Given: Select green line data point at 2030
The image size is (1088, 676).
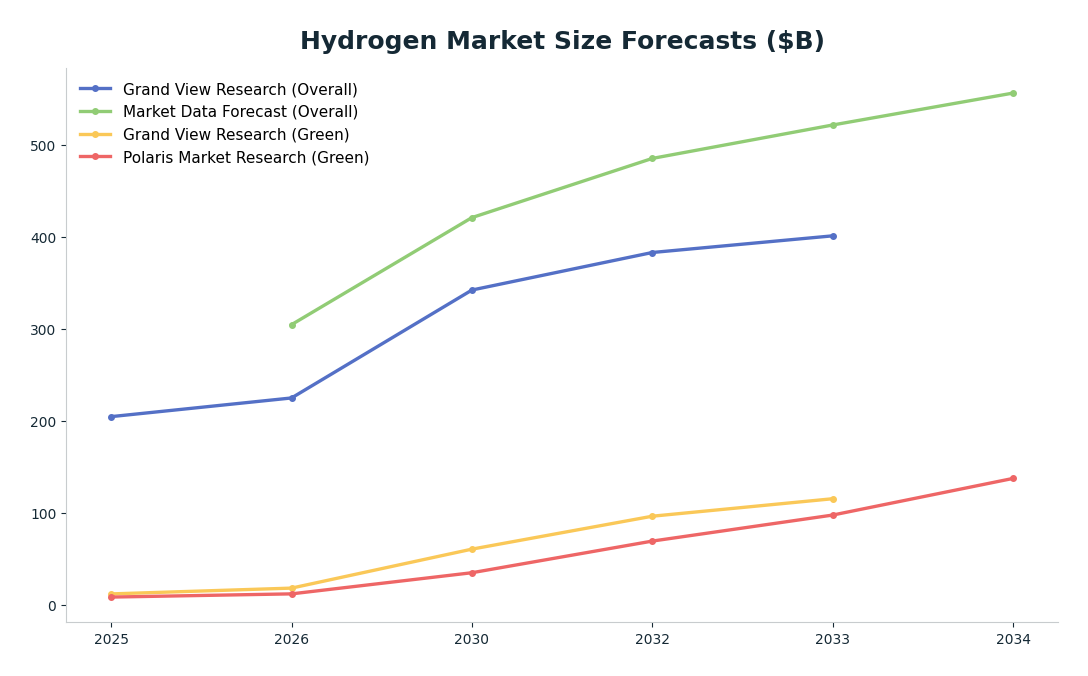Looking at the screenshot, I should pos(473,218).
